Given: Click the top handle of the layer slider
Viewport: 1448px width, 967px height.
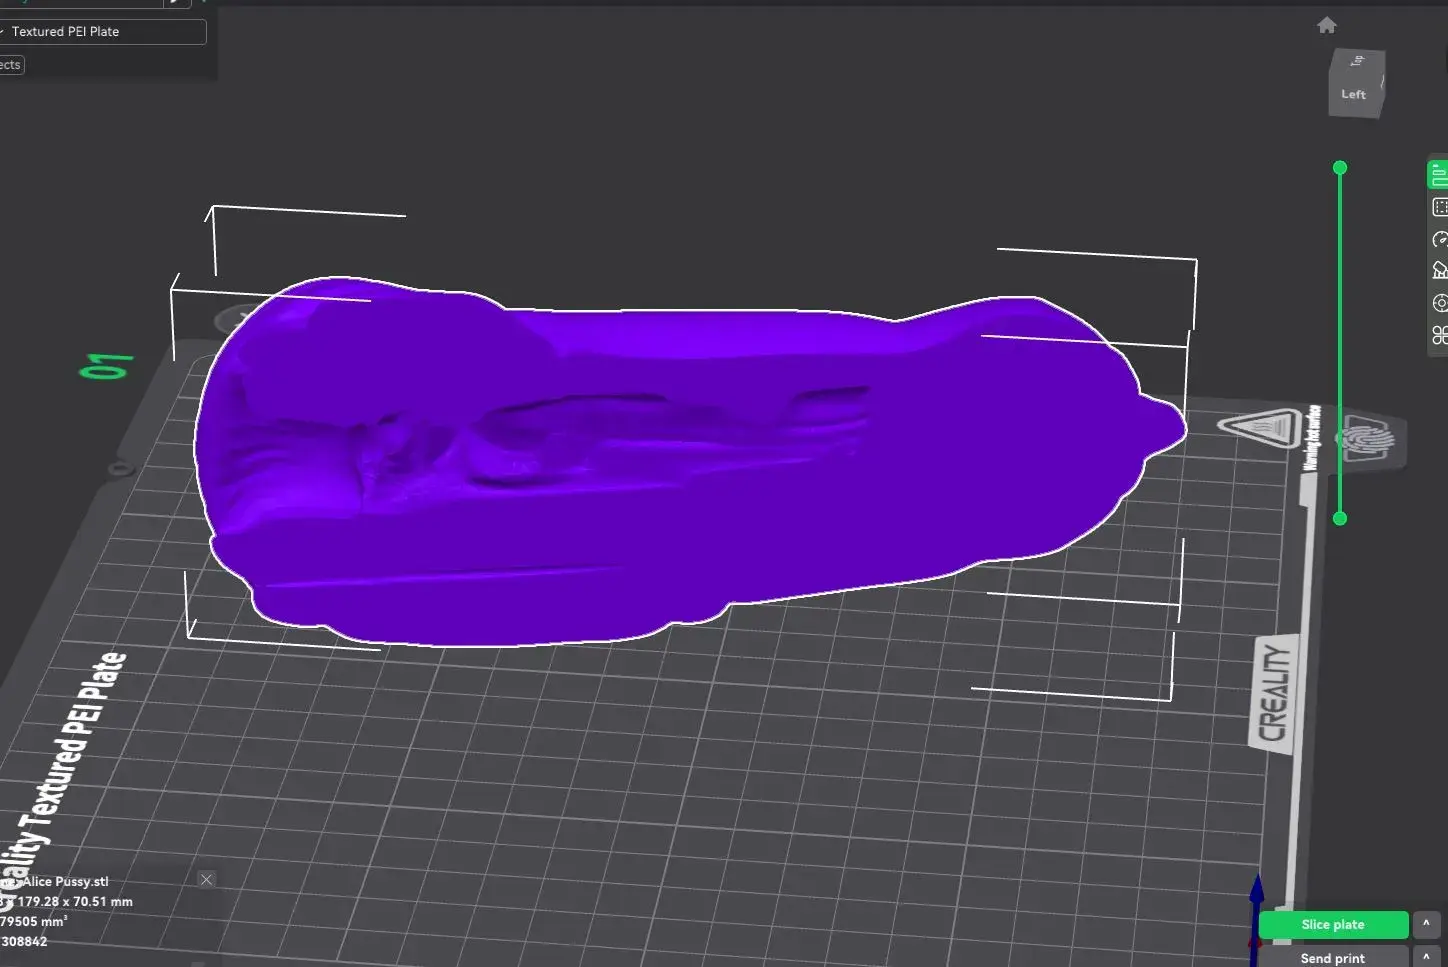Looking at the screenshot, I should pos(1340,168).
